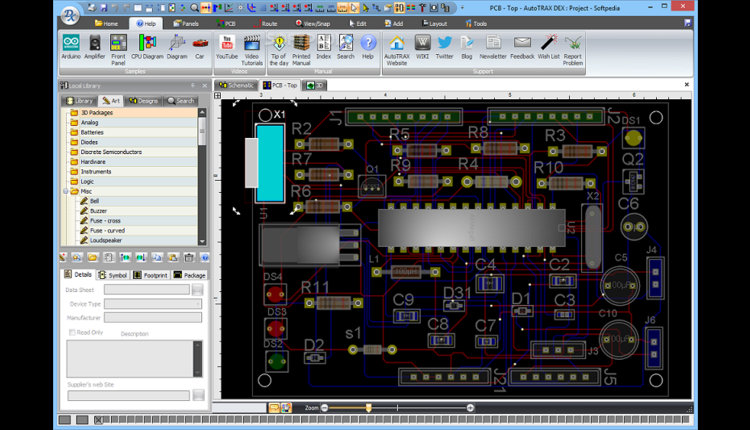Click Report Problem
Image resolution: width=750 pixels, height=430 pixels.
click(573, 50)
